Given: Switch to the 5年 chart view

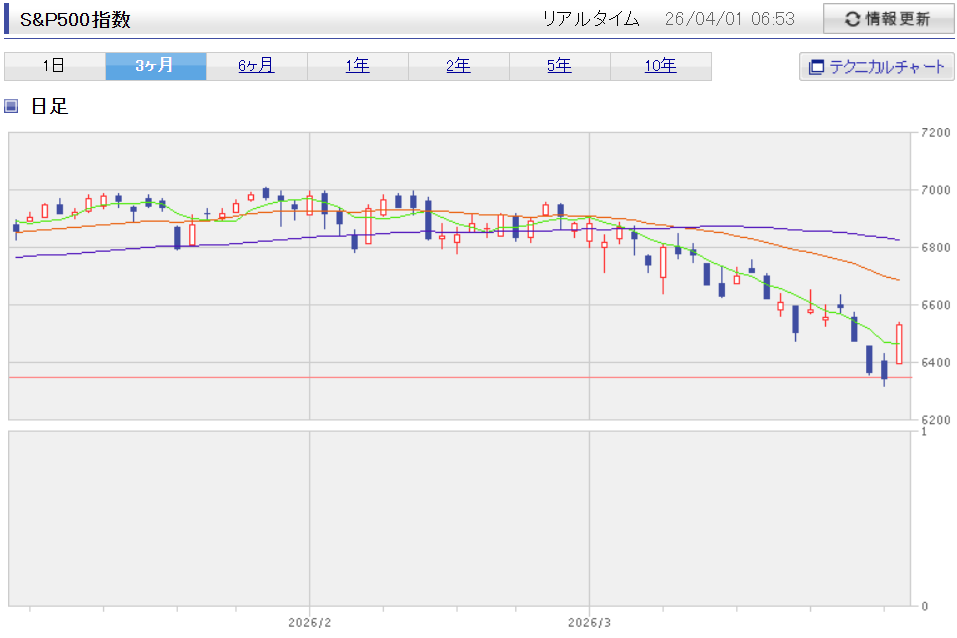Looking at the screenshot, I should [559, 66].
